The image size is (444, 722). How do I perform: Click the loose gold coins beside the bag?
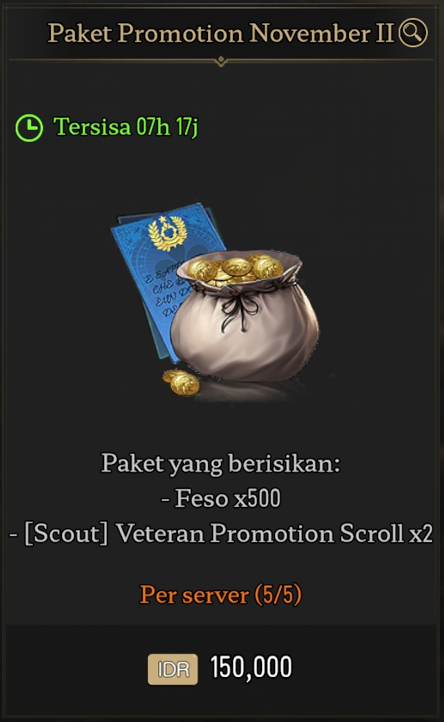(181, 382)
